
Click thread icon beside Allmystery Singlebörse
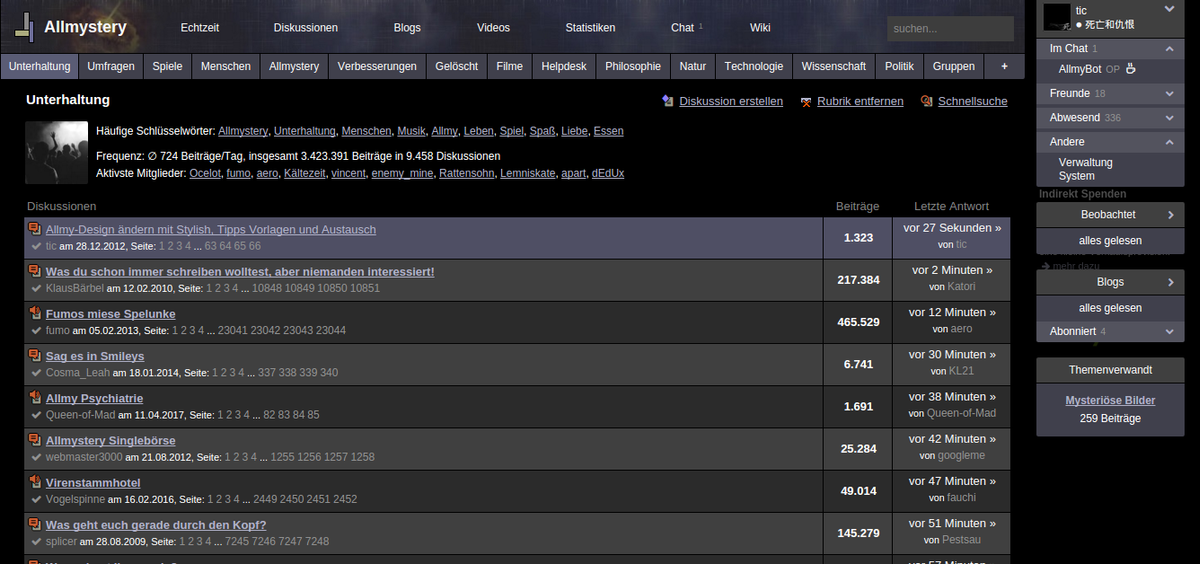click(x=35, y=440)
